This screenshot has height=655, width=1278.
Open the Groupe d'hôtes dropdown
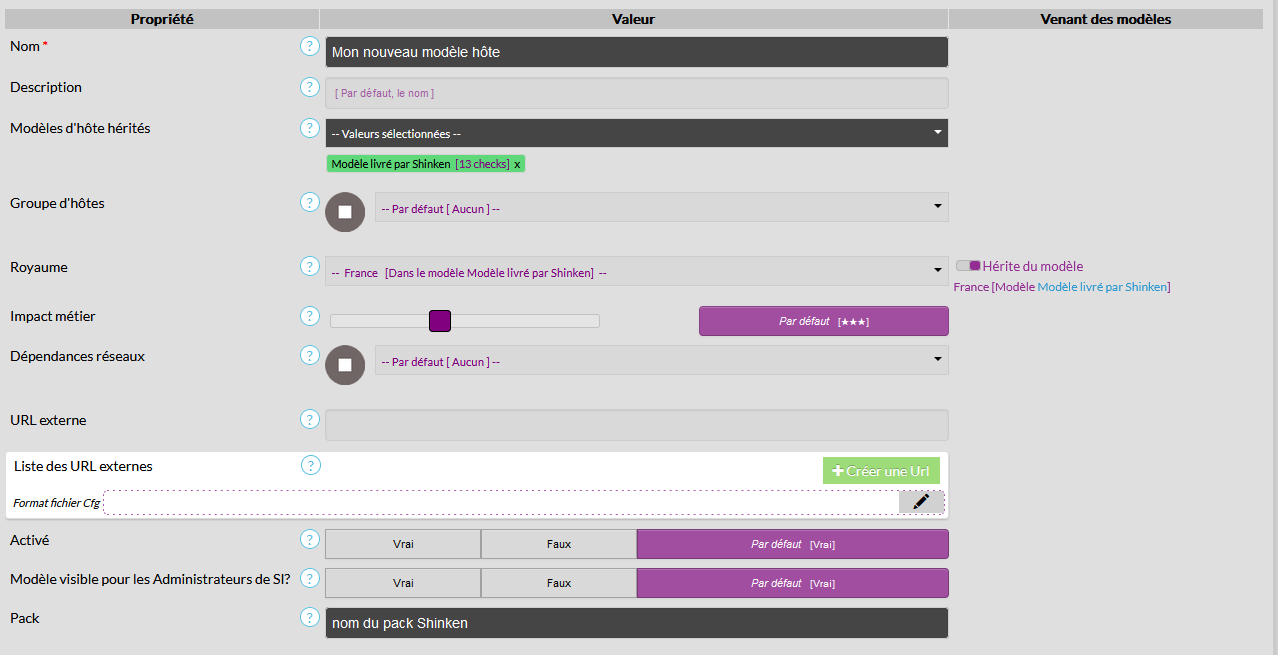tap(661, 207)
